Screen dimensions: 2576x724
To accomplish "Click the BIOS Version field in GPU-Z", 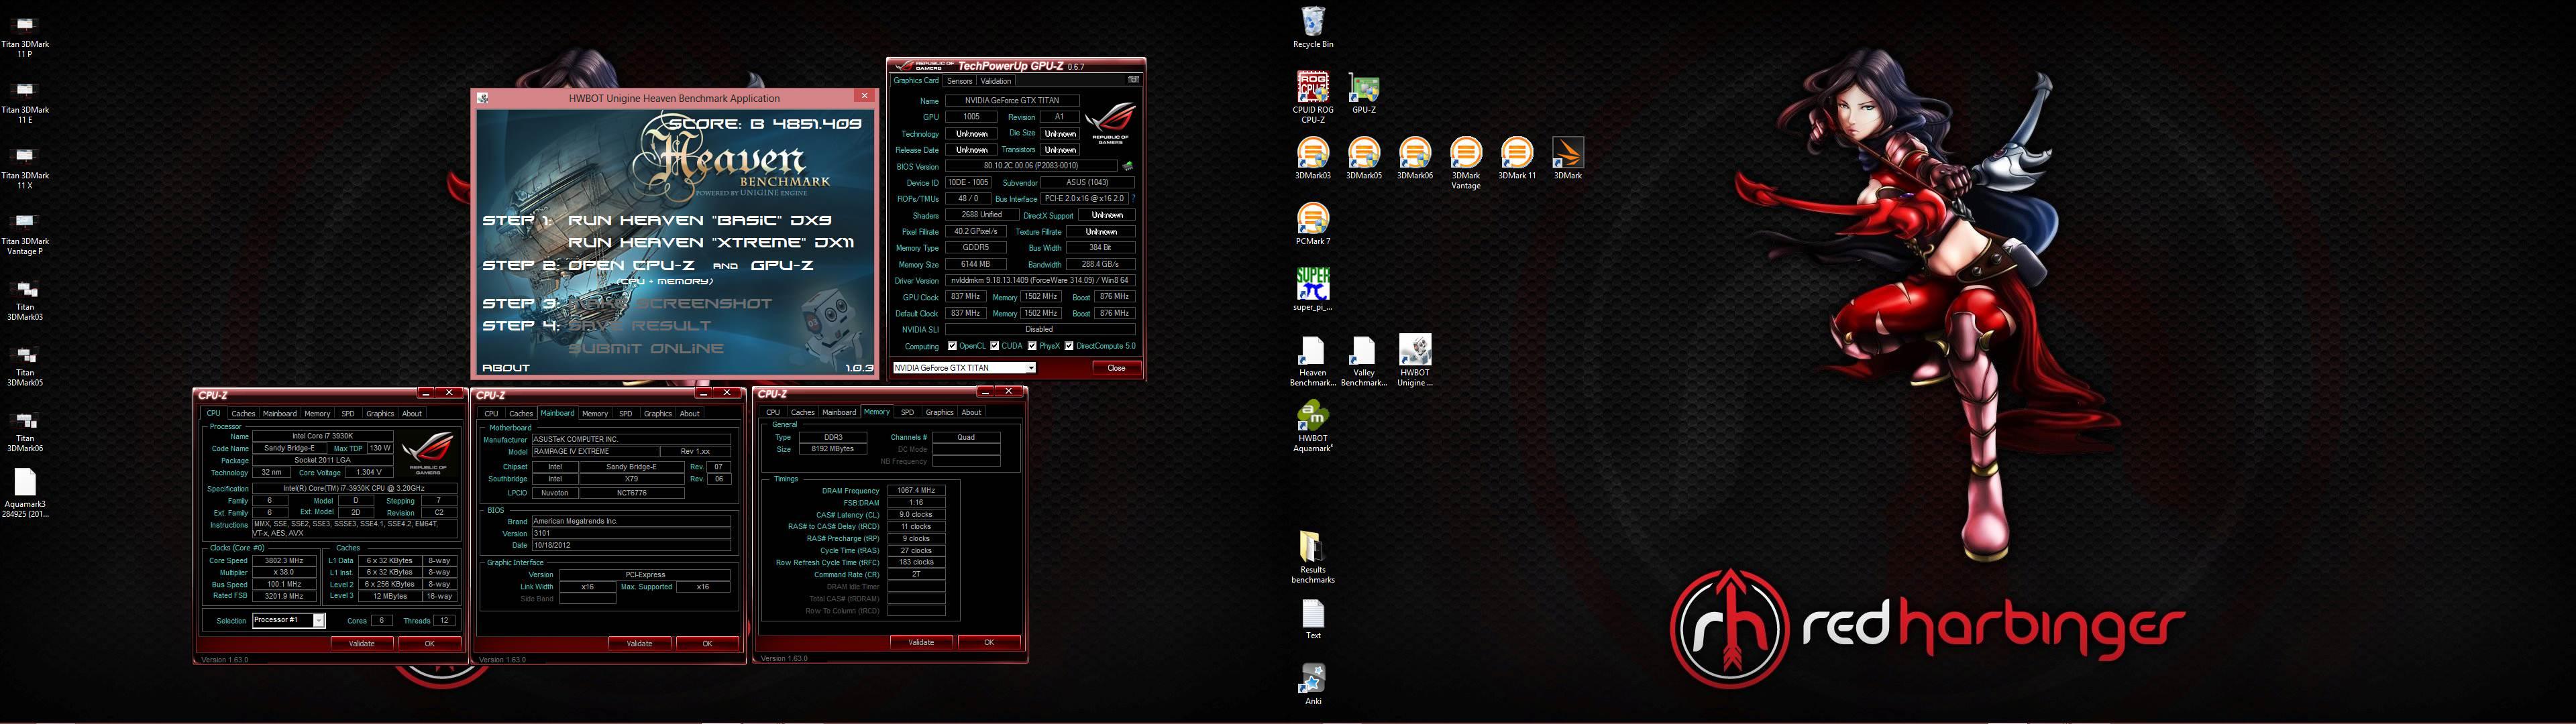I will click(1031, 166).
